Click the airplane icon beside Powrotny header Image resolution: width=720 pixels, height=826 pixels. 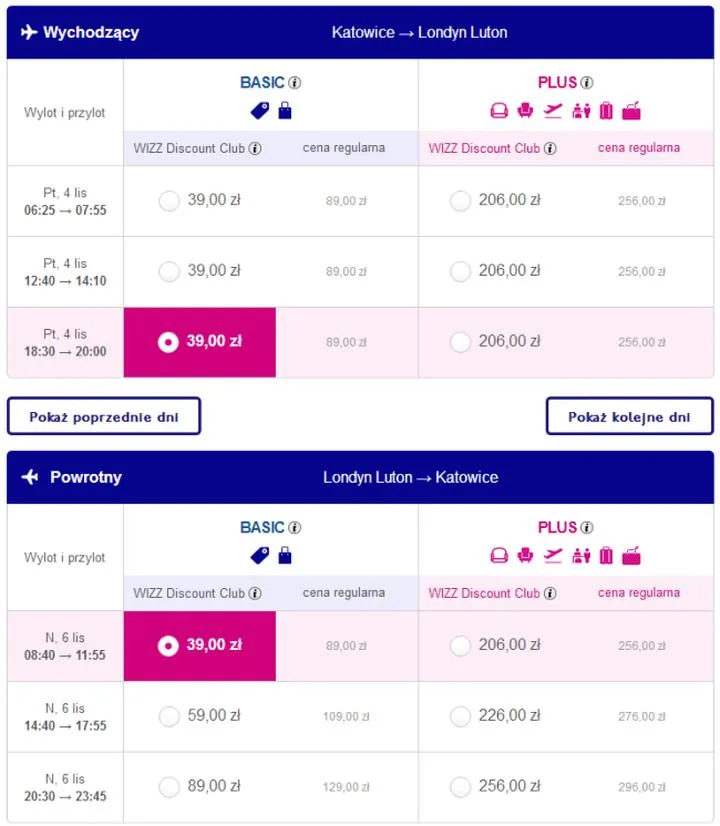pyautogui.click(x=30, y=478)
